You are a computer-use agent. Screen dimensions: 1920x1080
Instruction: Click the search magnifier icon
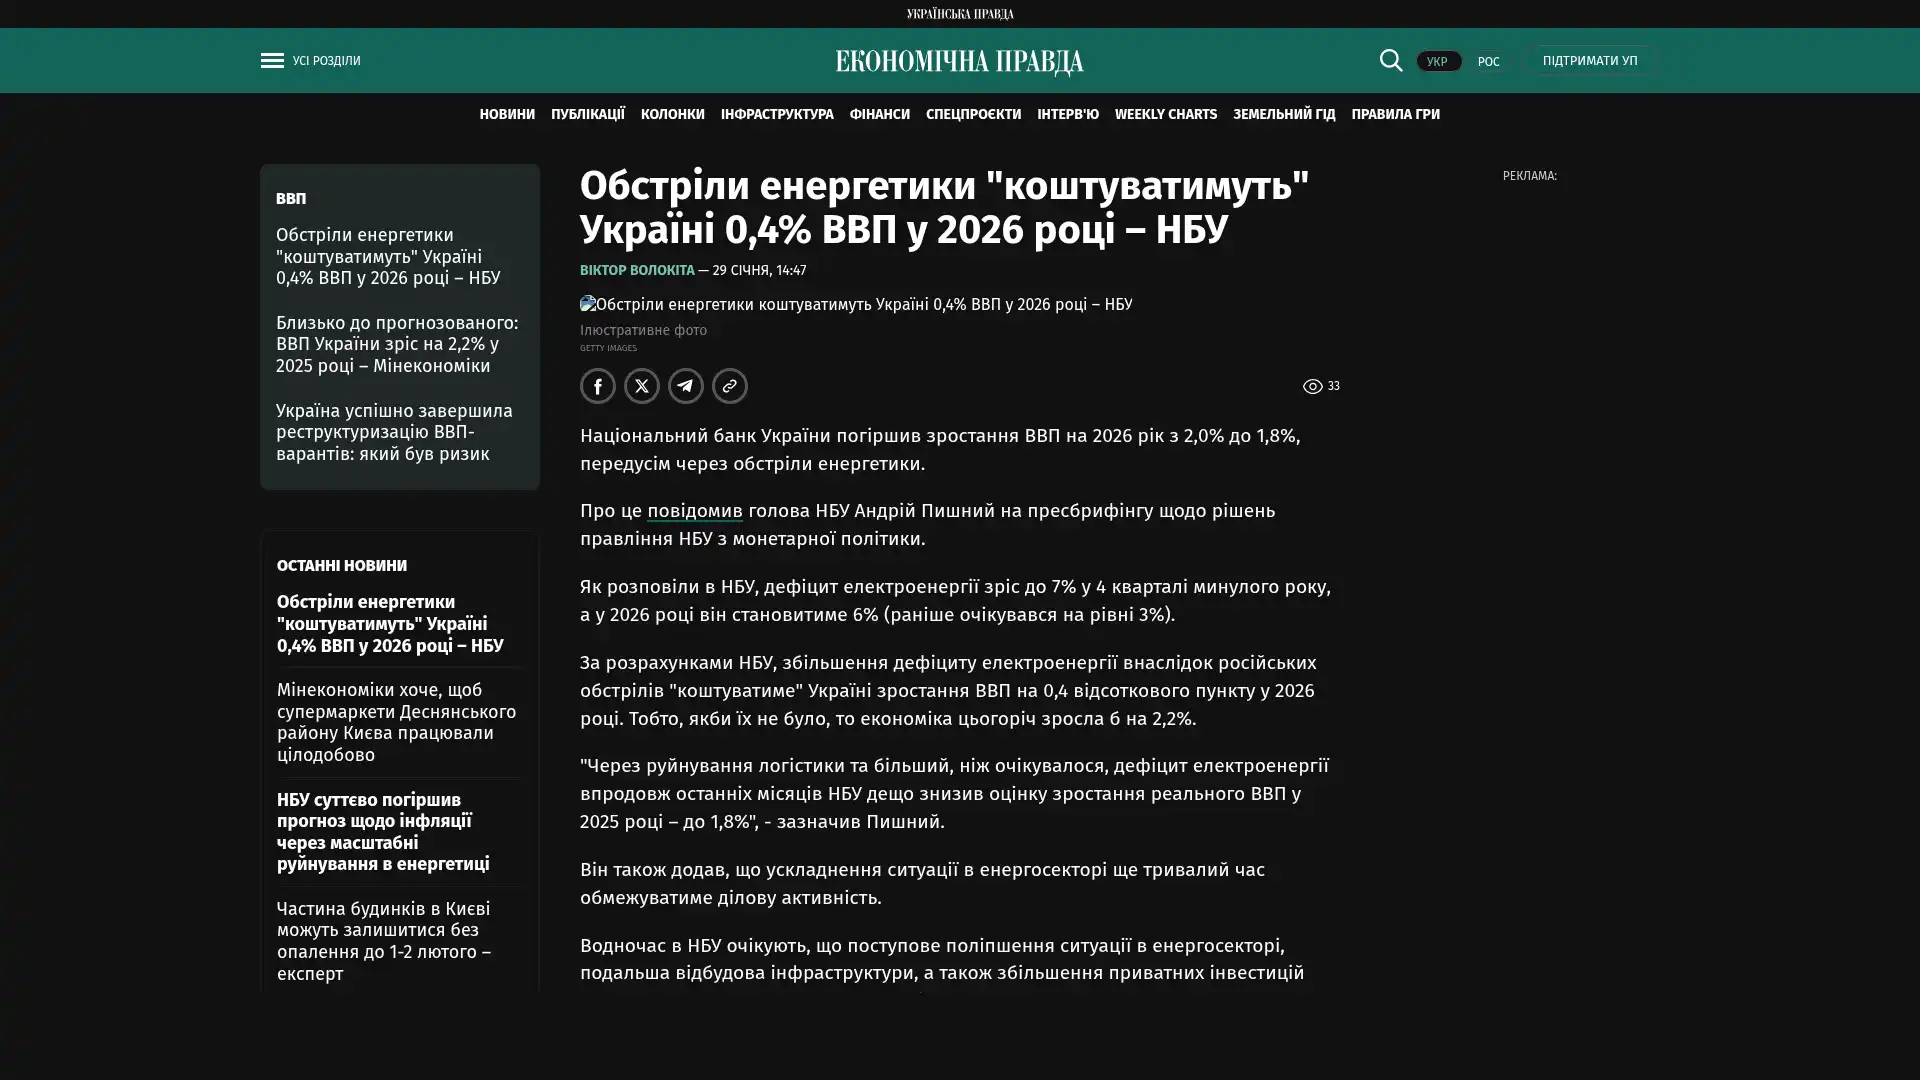tap(1390, 61)
